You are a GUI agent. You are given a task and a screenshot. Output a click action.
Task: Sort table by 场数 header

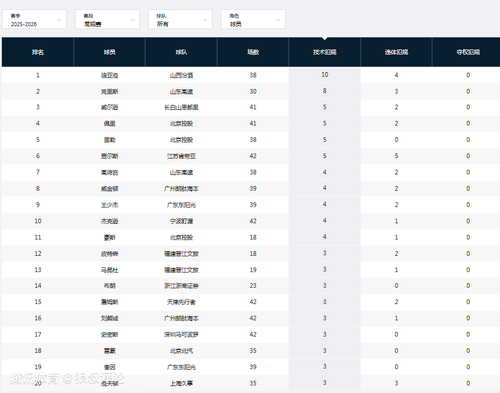coord(253,52)
